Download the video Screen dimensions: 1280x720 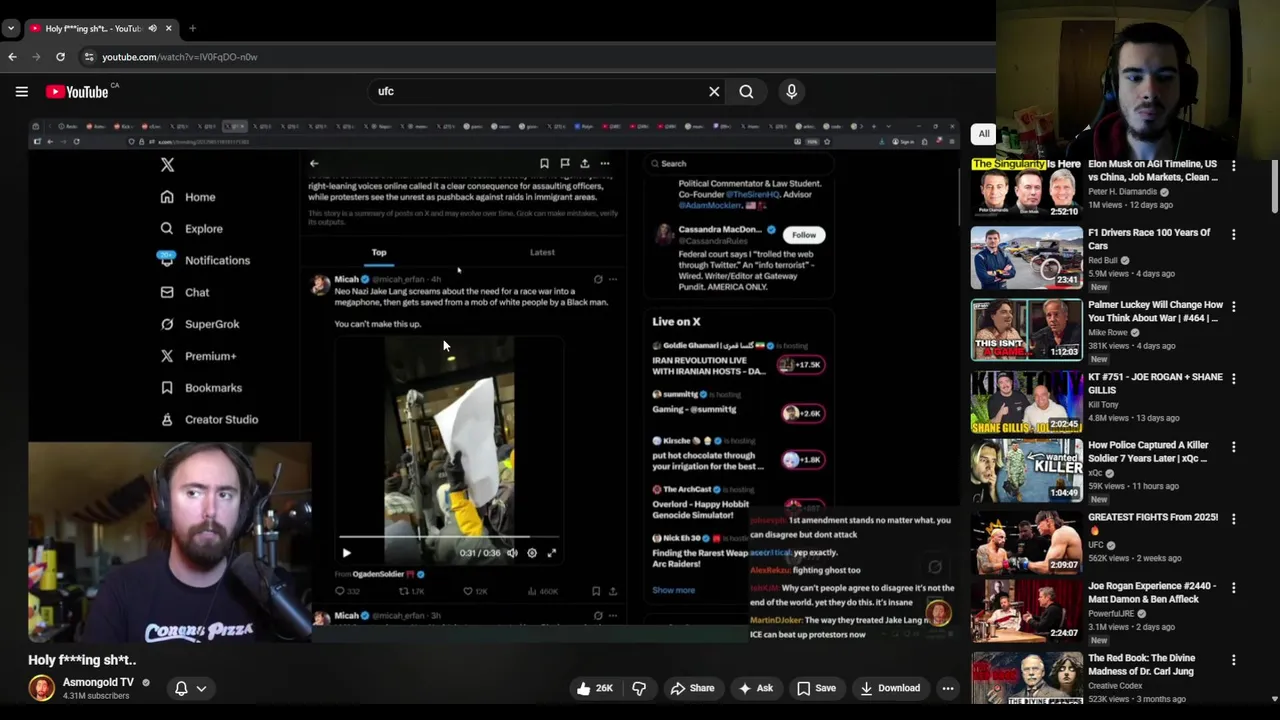(x=889, y=688)
